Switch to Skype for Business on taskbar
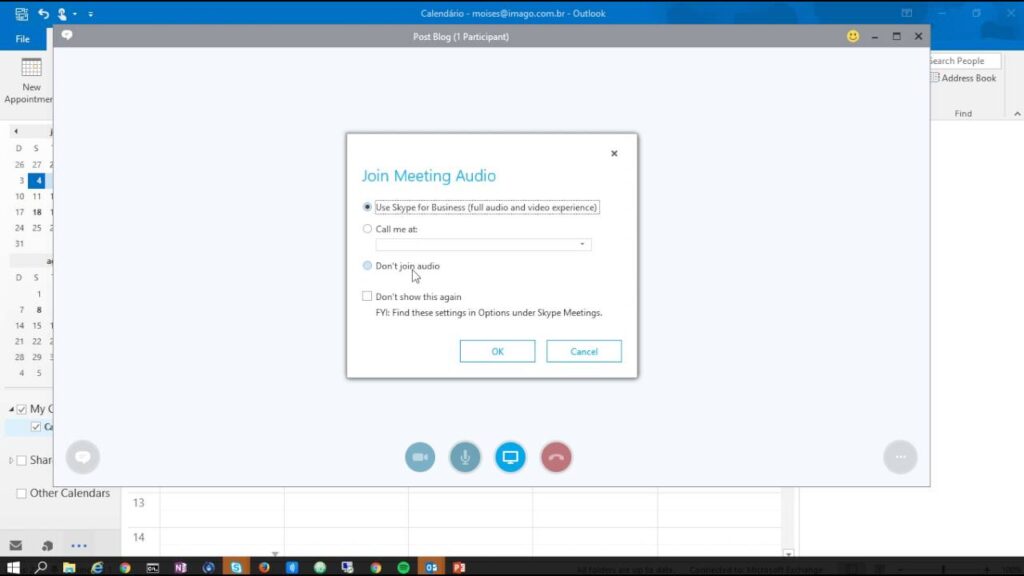 236,568
